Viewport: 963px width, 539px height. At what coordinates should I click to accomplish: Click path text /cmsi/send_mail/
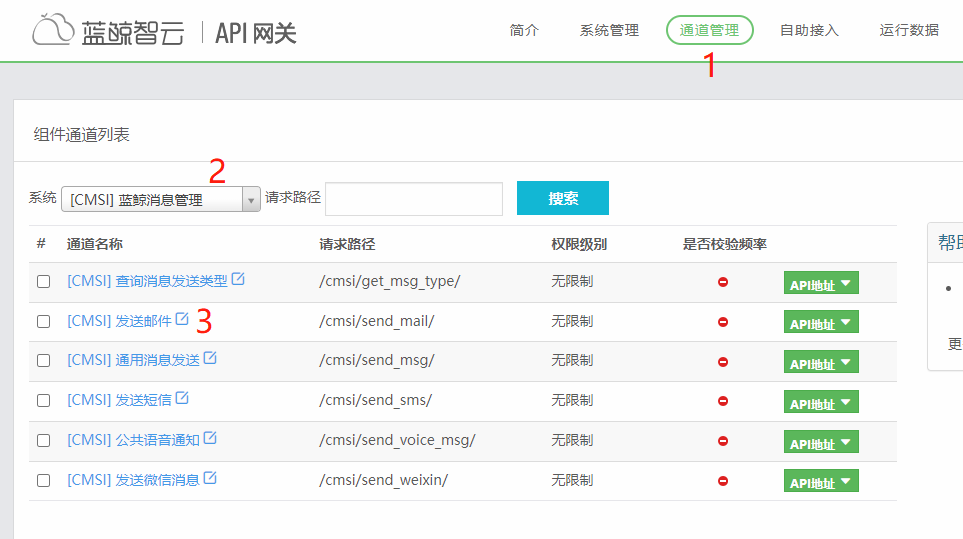(376, 321)
